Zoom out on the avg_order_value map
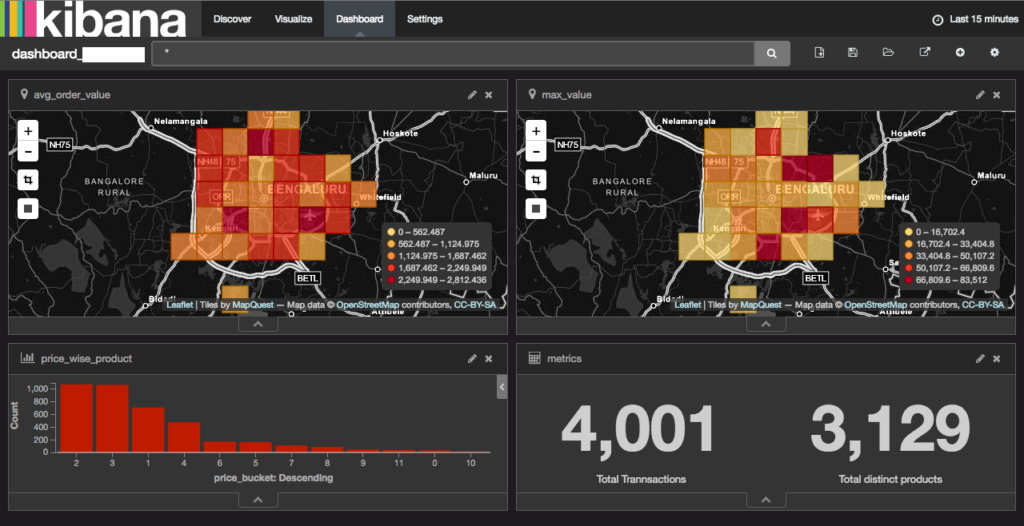Viewport: 1024px width, 526px height. [x=28, y=152]
